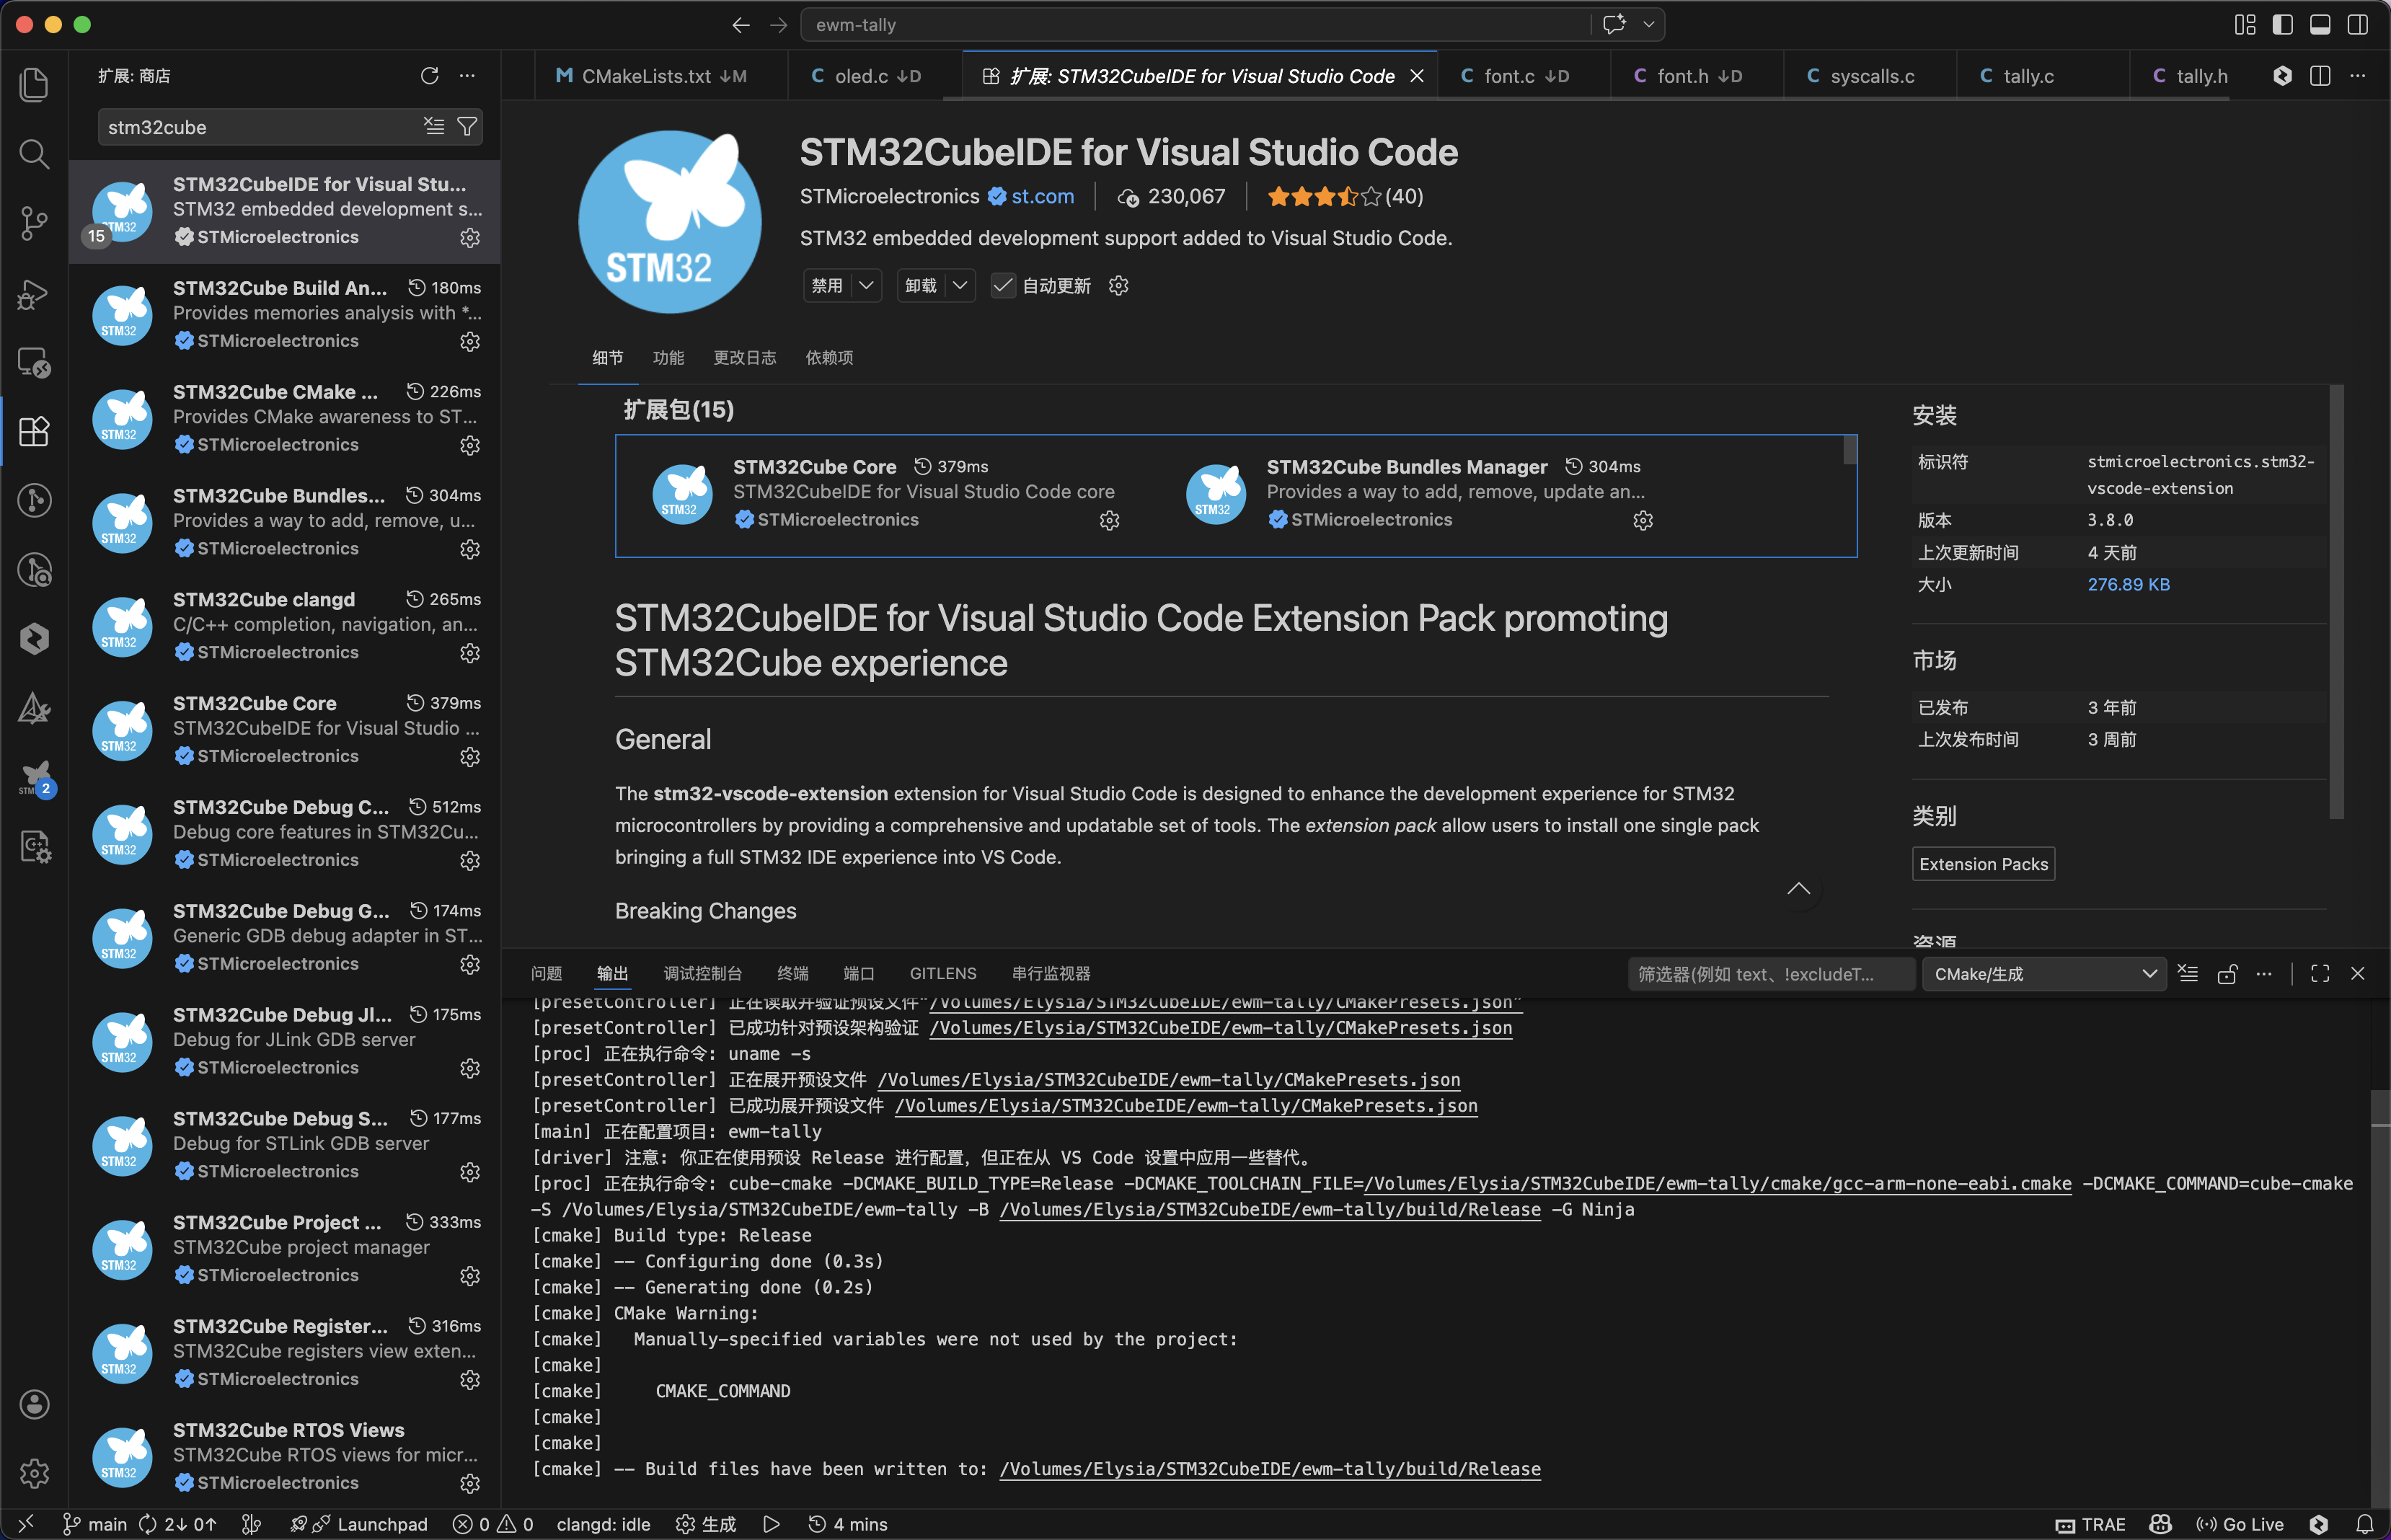Toggle the secondary sidebar layout button
The image size is (2391, 1540).
[2357, 24]
